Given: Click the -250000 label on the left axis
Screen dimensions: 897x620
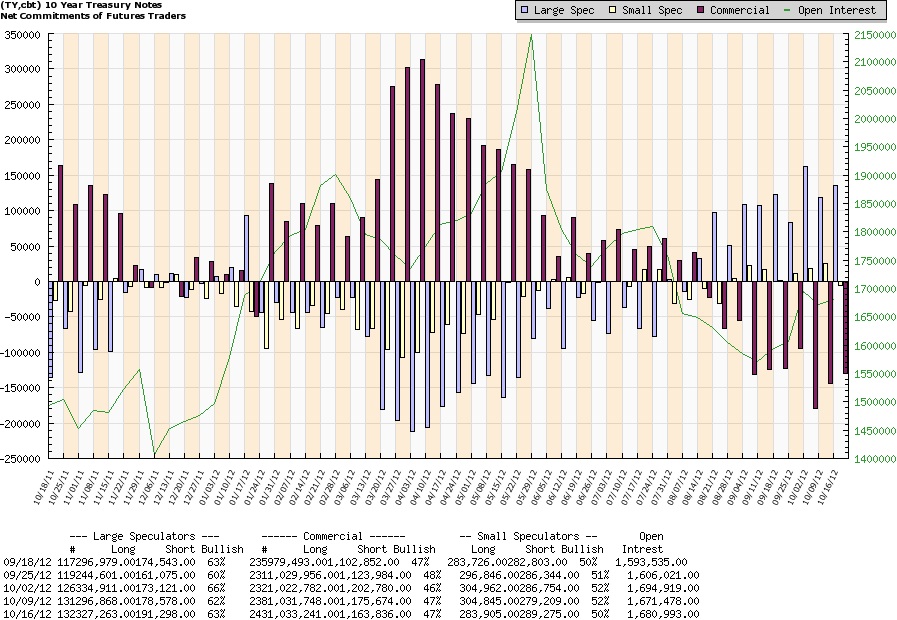Looking at the screenshot, I should click(x=21, y=459).
